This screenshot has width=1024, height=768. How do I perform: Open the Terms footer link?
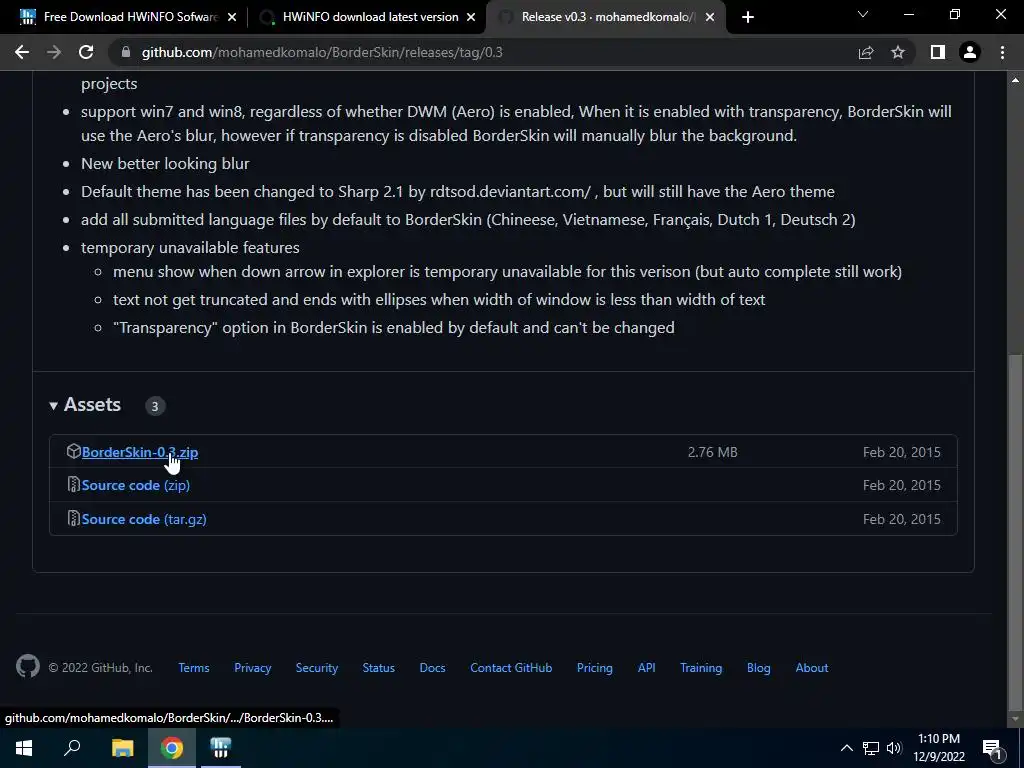pos(194,668)
